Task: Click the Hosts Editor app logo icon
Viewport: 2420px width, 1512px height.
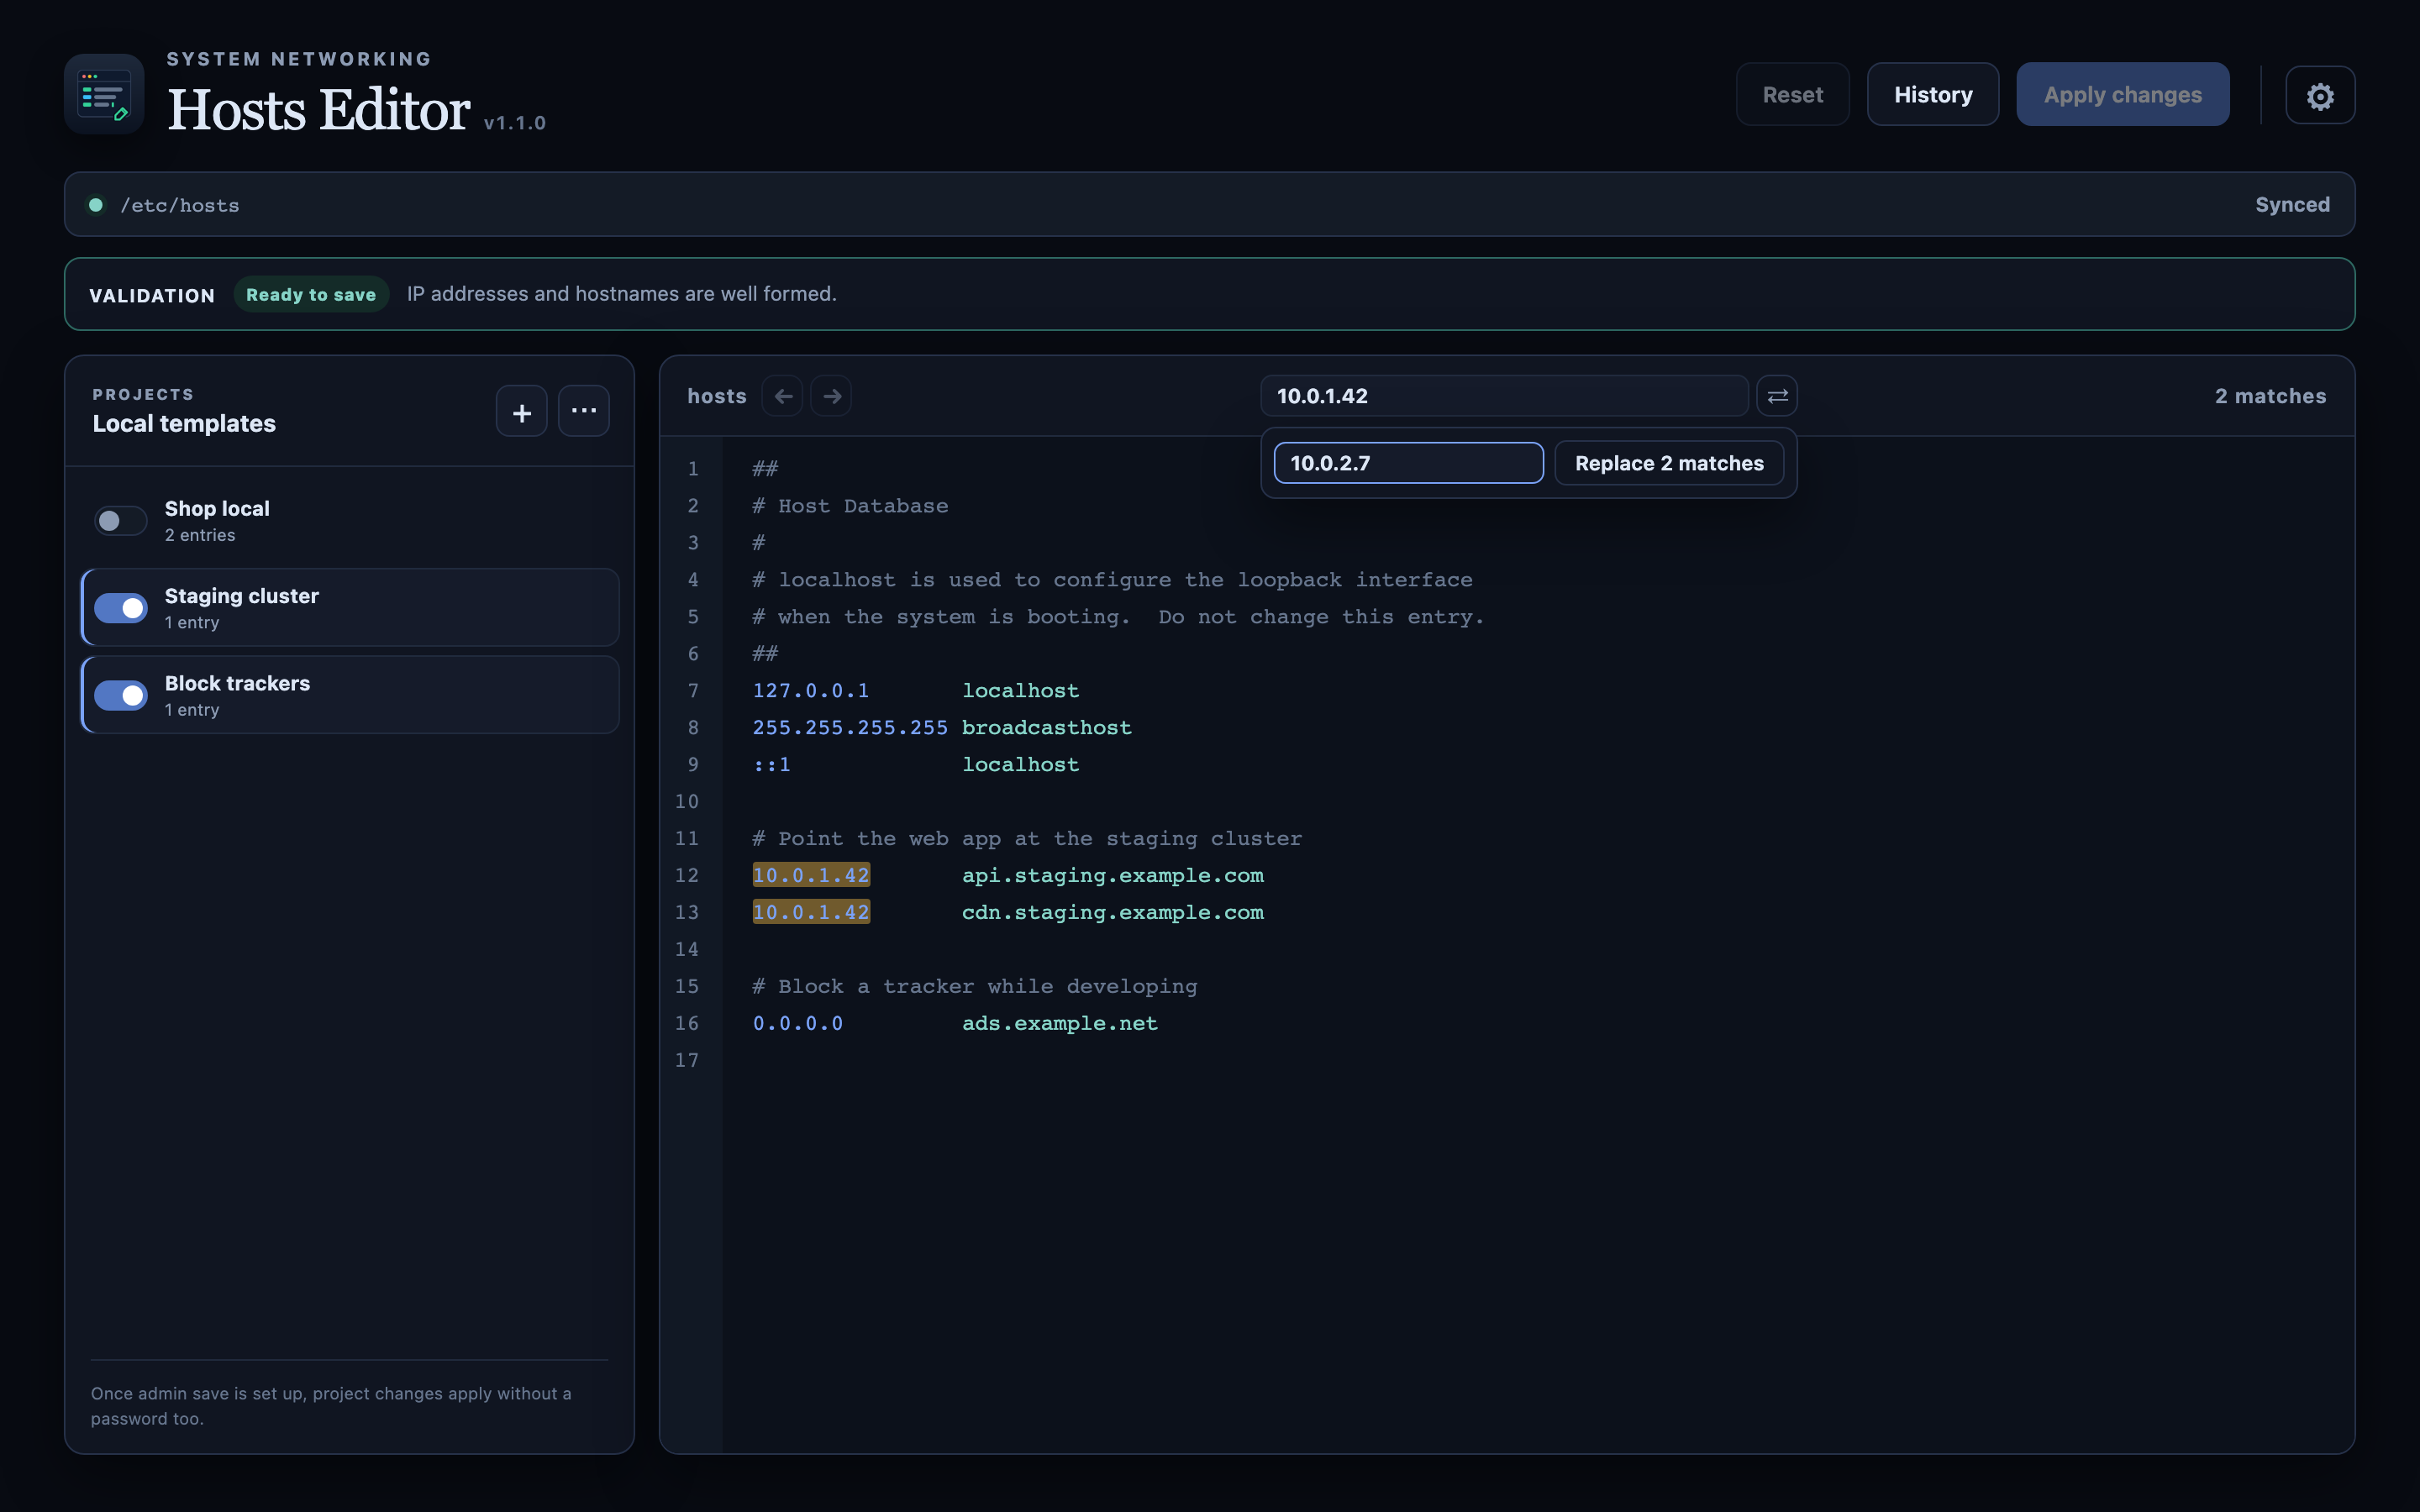Action: click(104, 94)
